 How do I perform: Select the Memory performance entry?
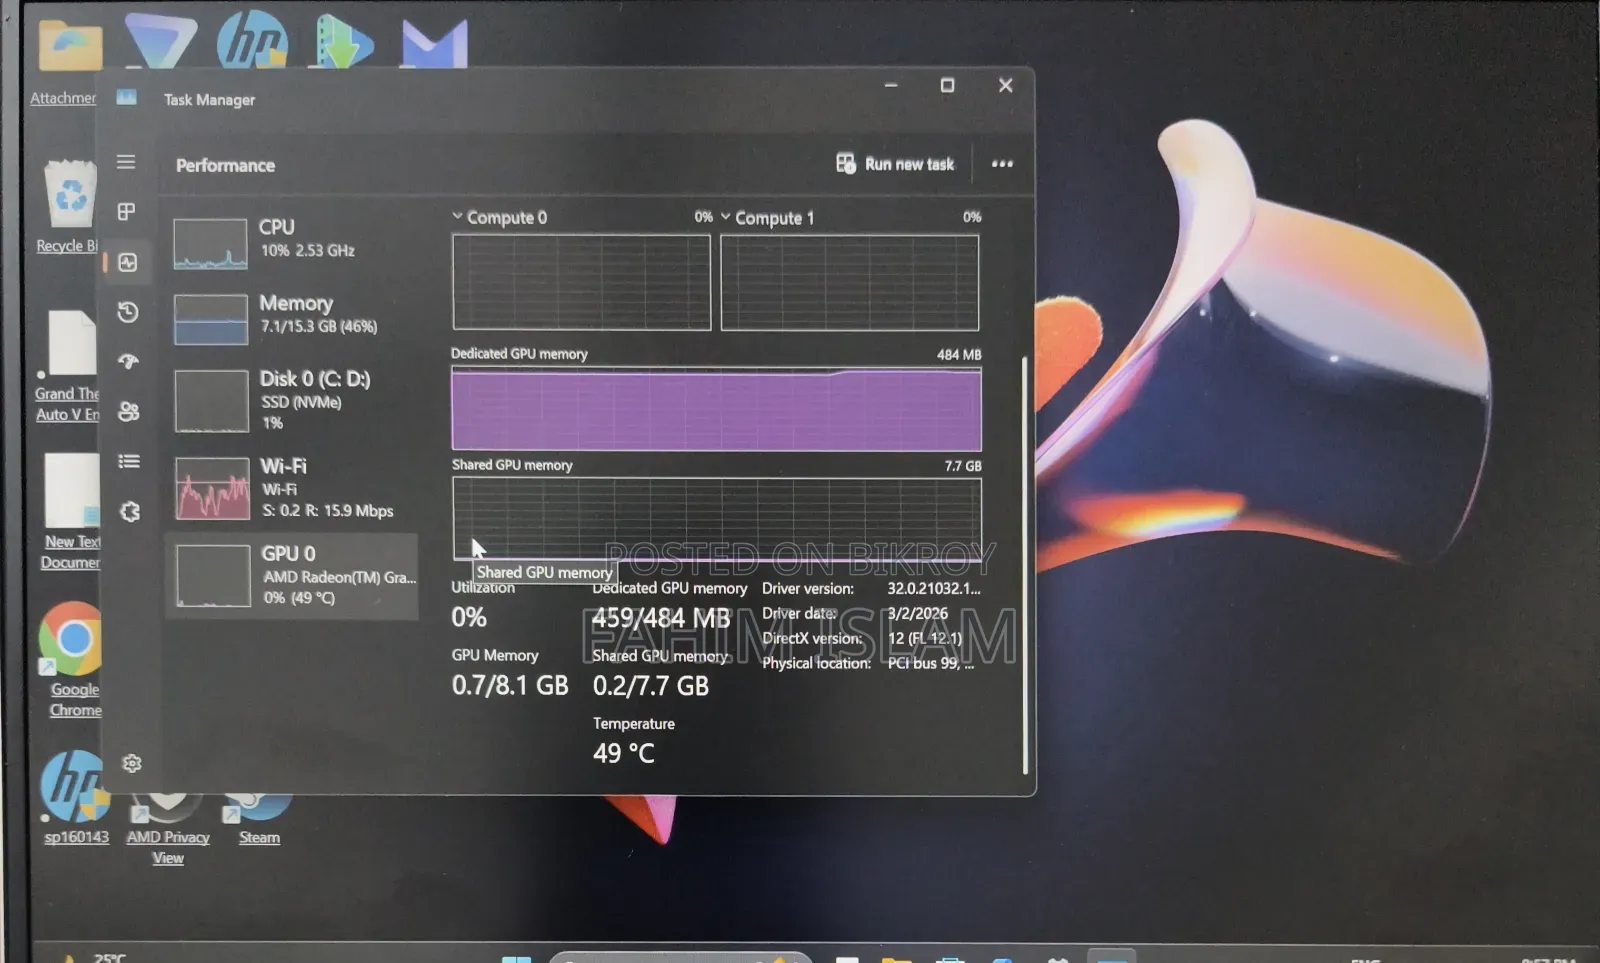coord(292,318)
